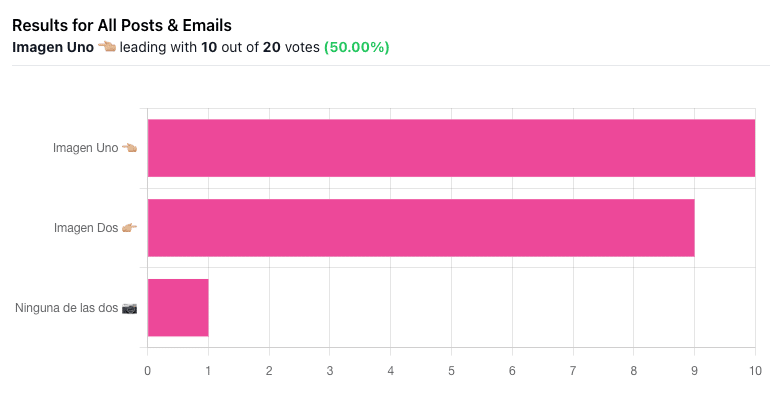Click the x-axis tick label 9

point(694,371)
